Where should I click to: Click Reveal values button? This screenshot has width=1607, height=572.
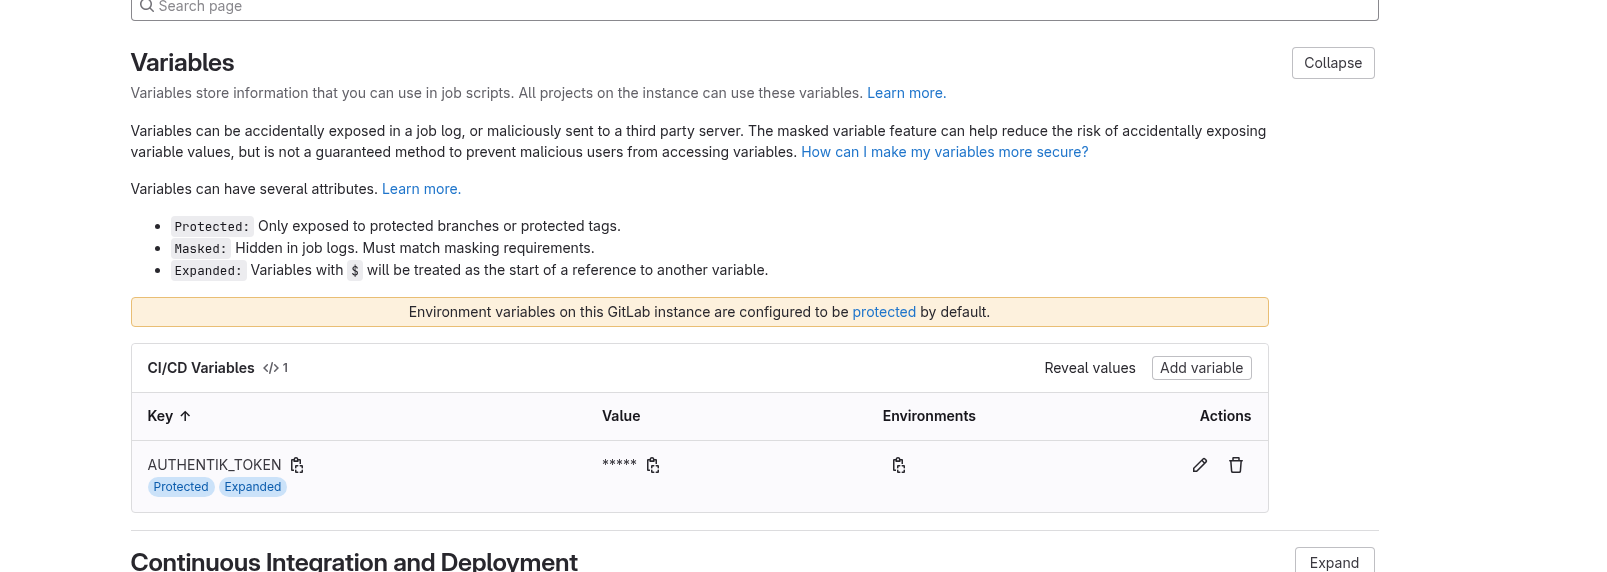[1090, 368]
